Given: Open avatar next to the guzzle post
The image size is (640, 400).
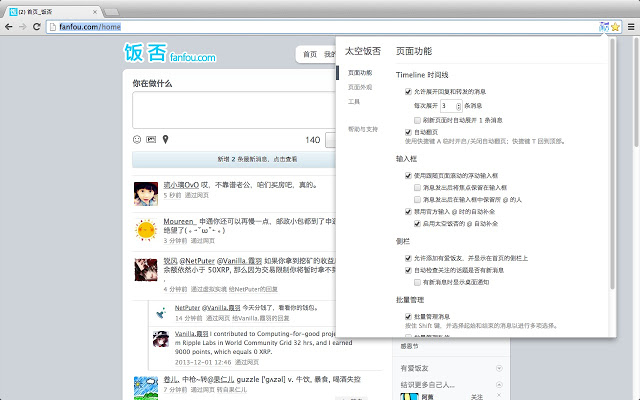Looking at the screenshot, I should 146,388.
